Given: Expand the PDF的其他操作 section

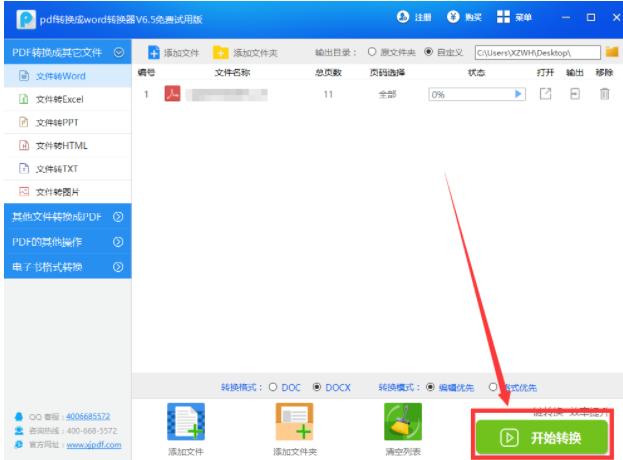Looking at the screenshot, I should 118,242.
